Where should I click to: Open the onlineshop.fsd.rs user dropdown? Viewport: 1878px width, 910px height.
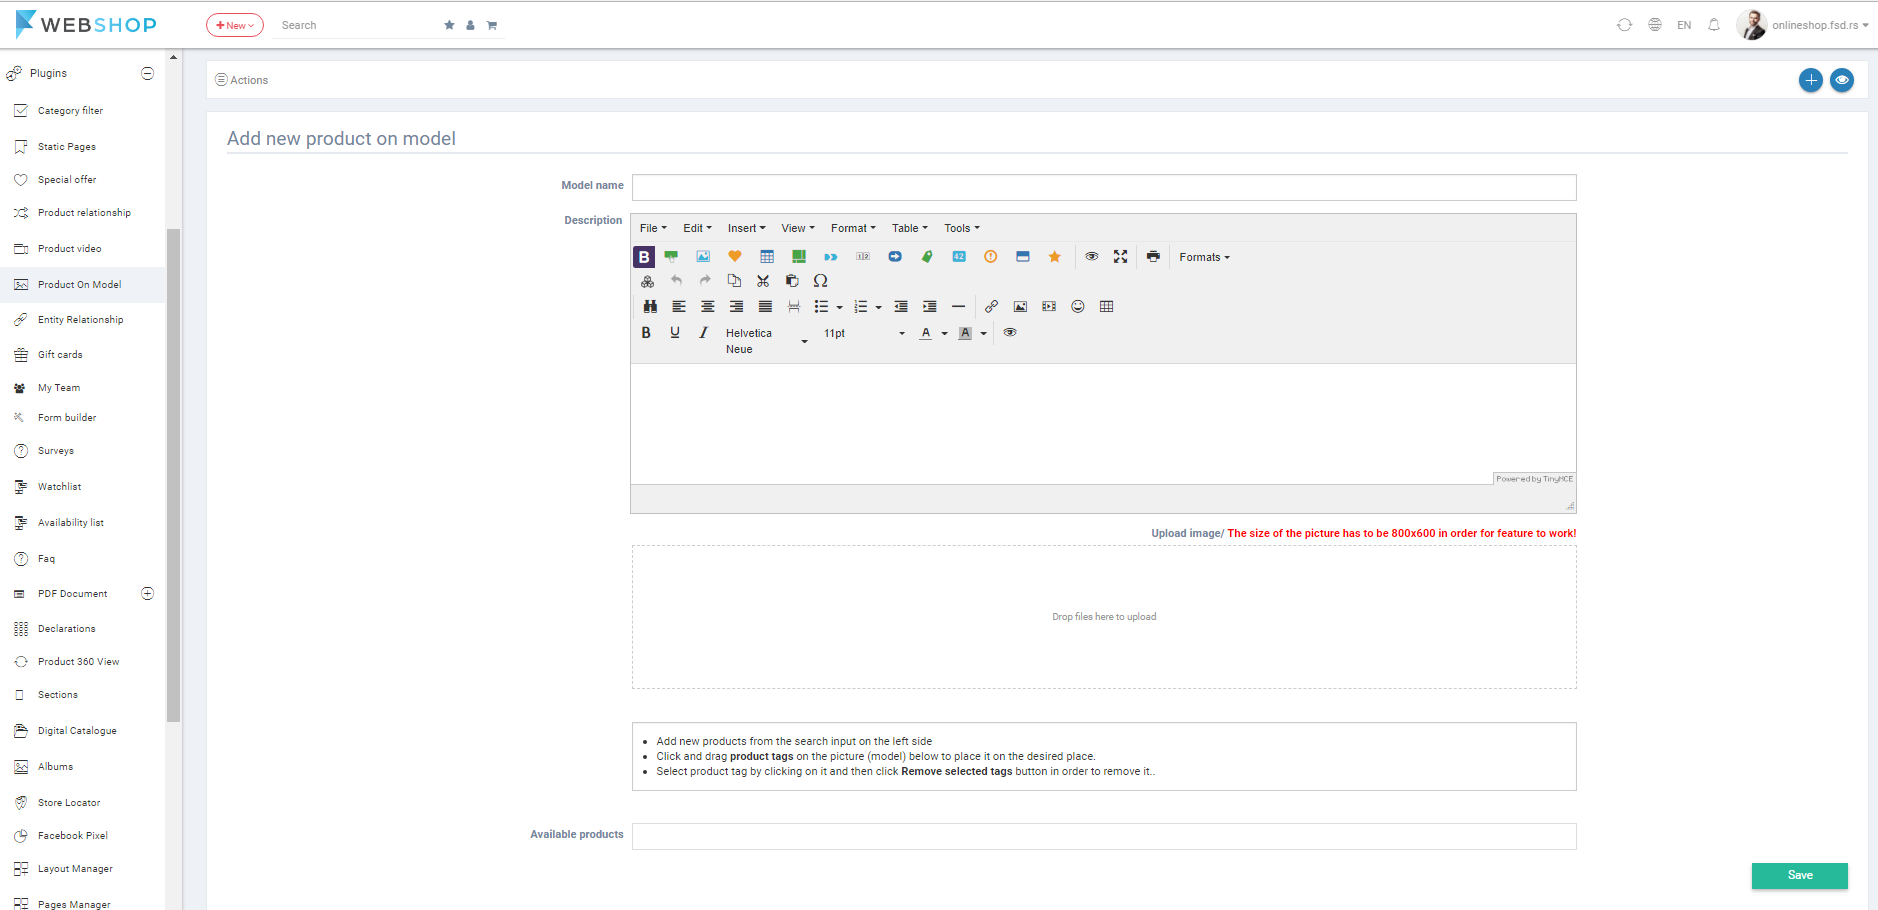(x=1819, y=25)
